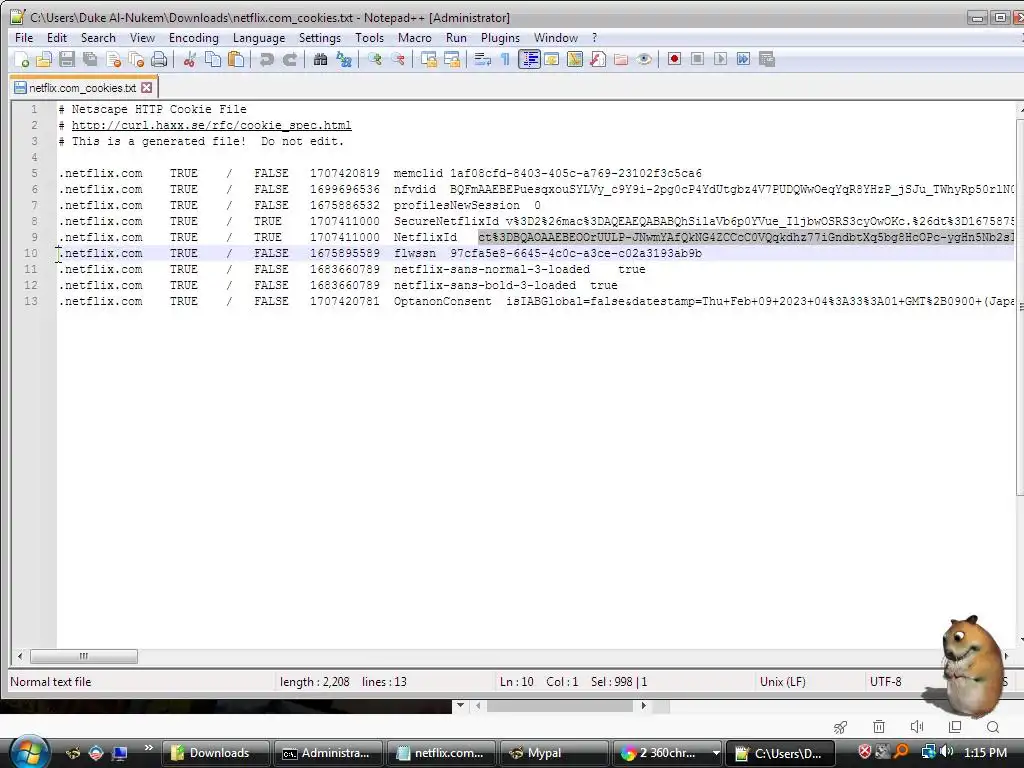Click the Replace toolbar icon
Screen dimensions: 1024x768
pos(344,59)
